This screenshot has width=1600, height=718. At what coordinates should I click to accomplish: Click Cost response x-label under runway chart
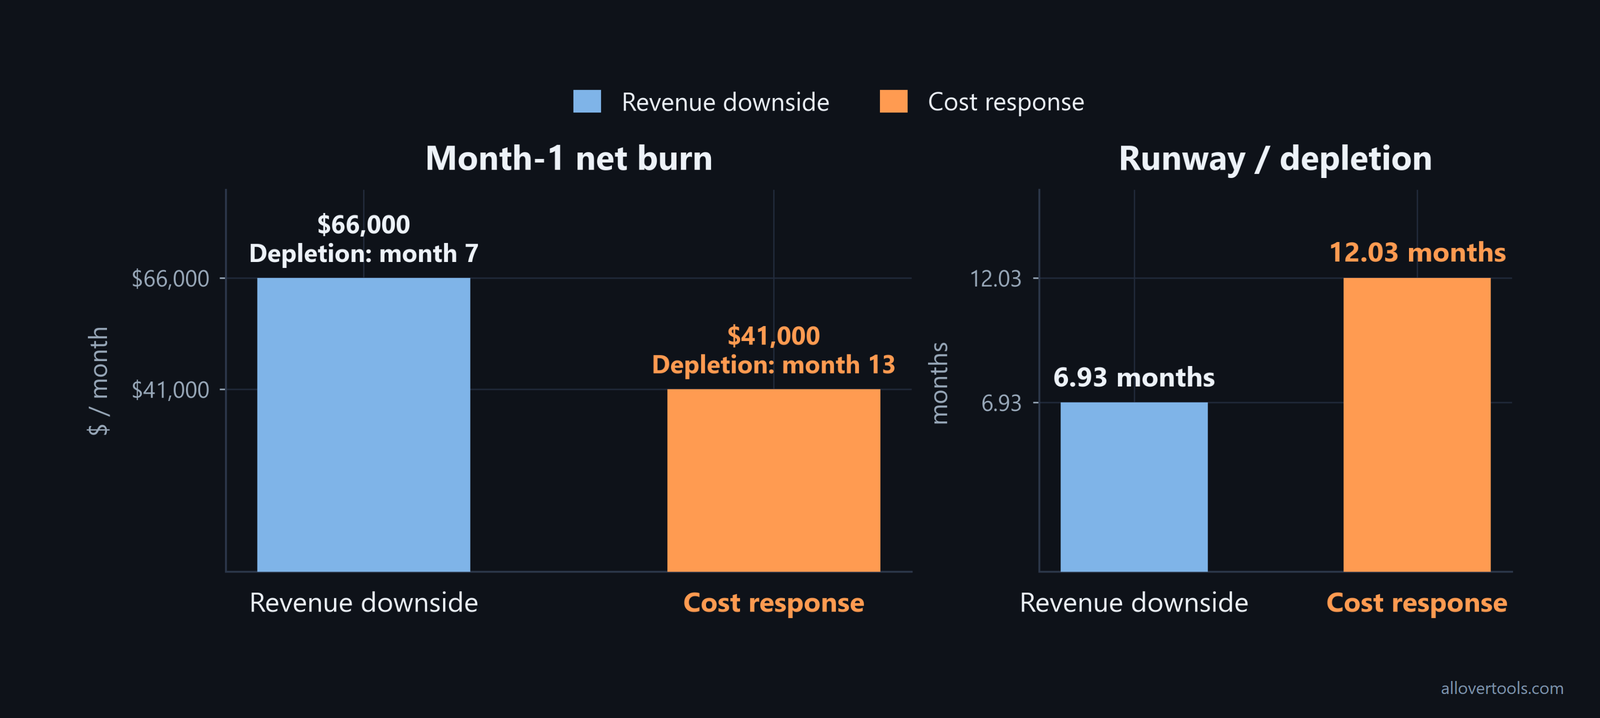[x=1417, y=603]
